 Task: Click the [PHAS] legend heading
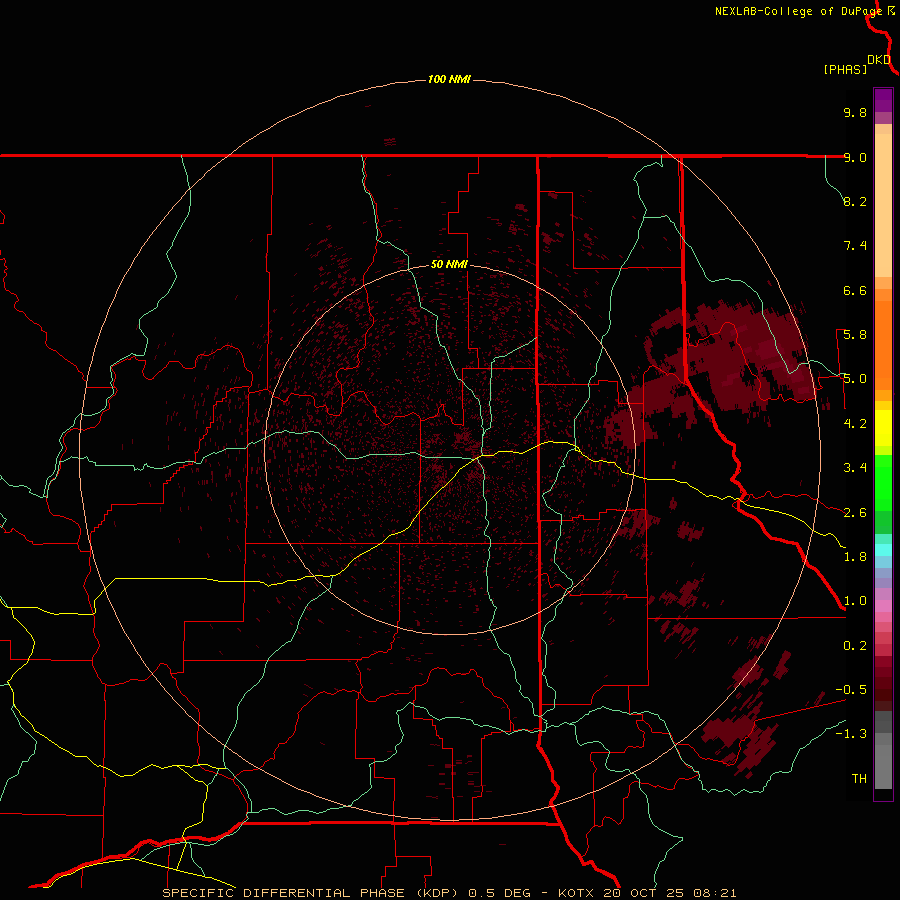pyautogui.click(x=845, y=69)
